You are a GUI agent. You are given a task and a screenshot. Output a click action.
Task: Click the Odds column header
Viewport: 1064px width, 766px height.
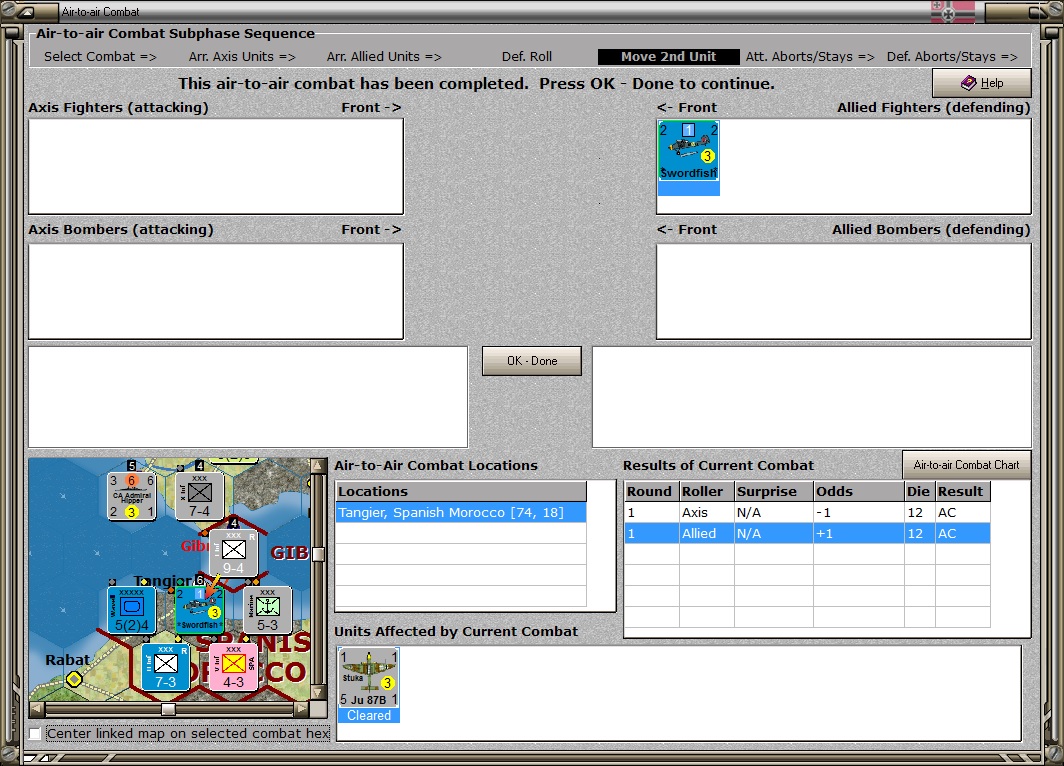click(x=859, y=491)
